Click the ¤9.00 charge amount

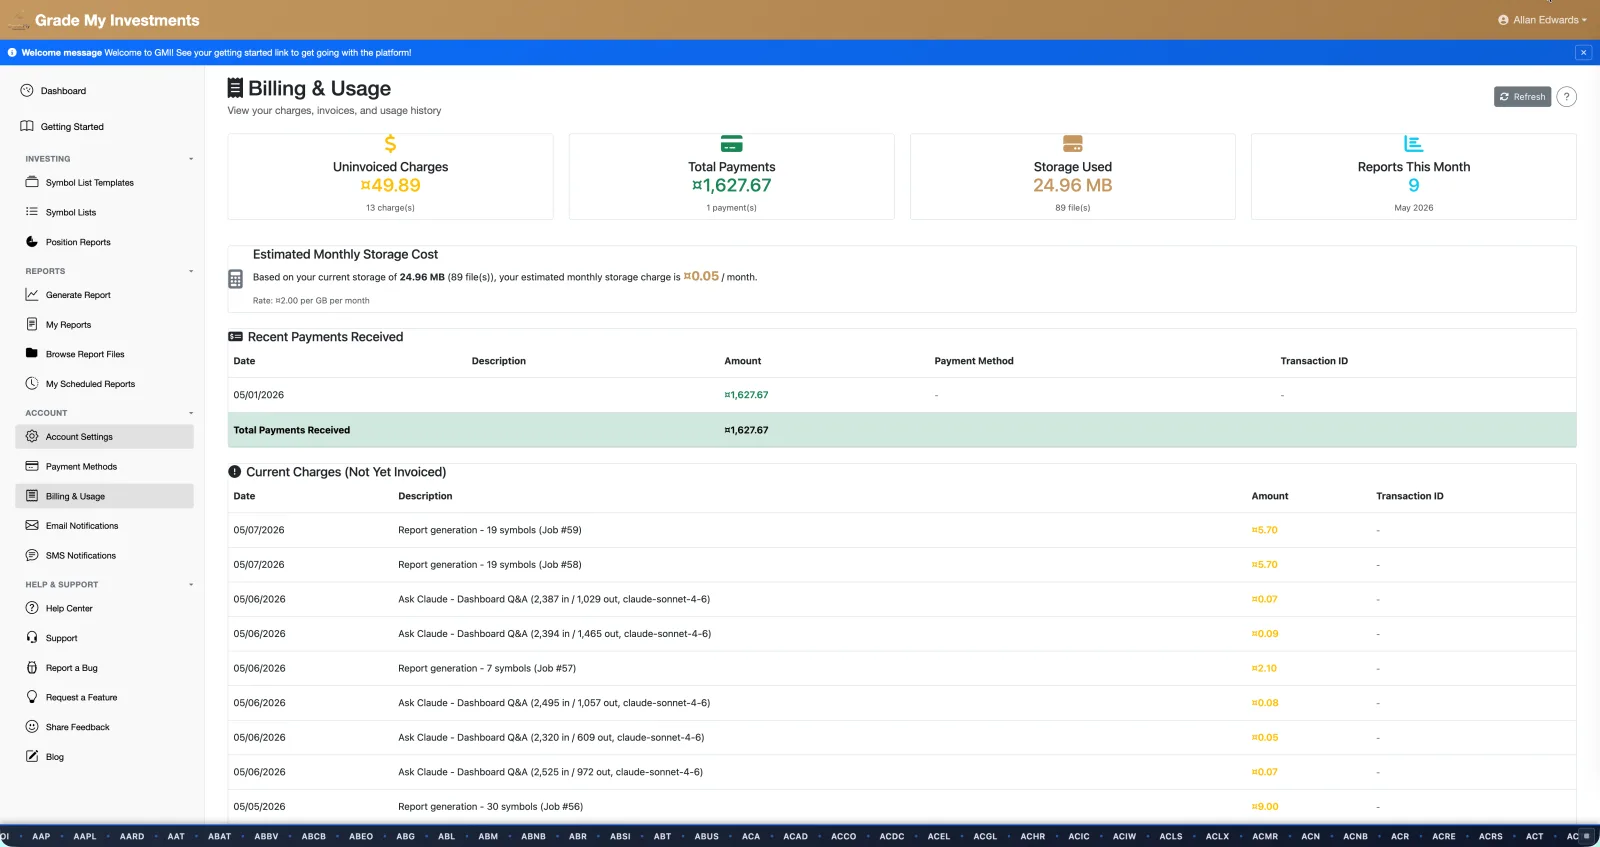pos(1265,806)
